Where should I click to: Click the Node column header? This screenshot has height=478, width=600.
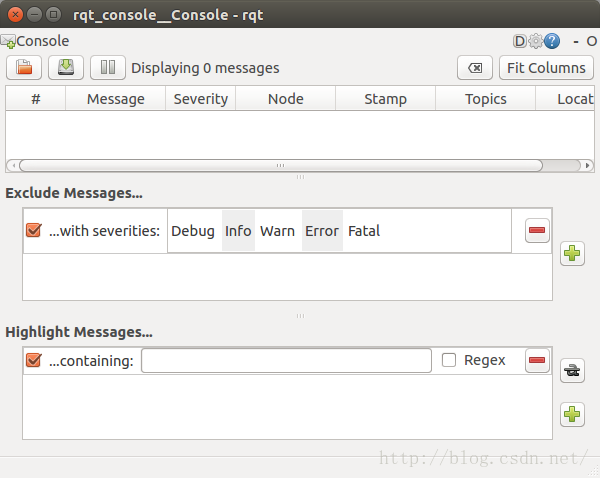285,99
